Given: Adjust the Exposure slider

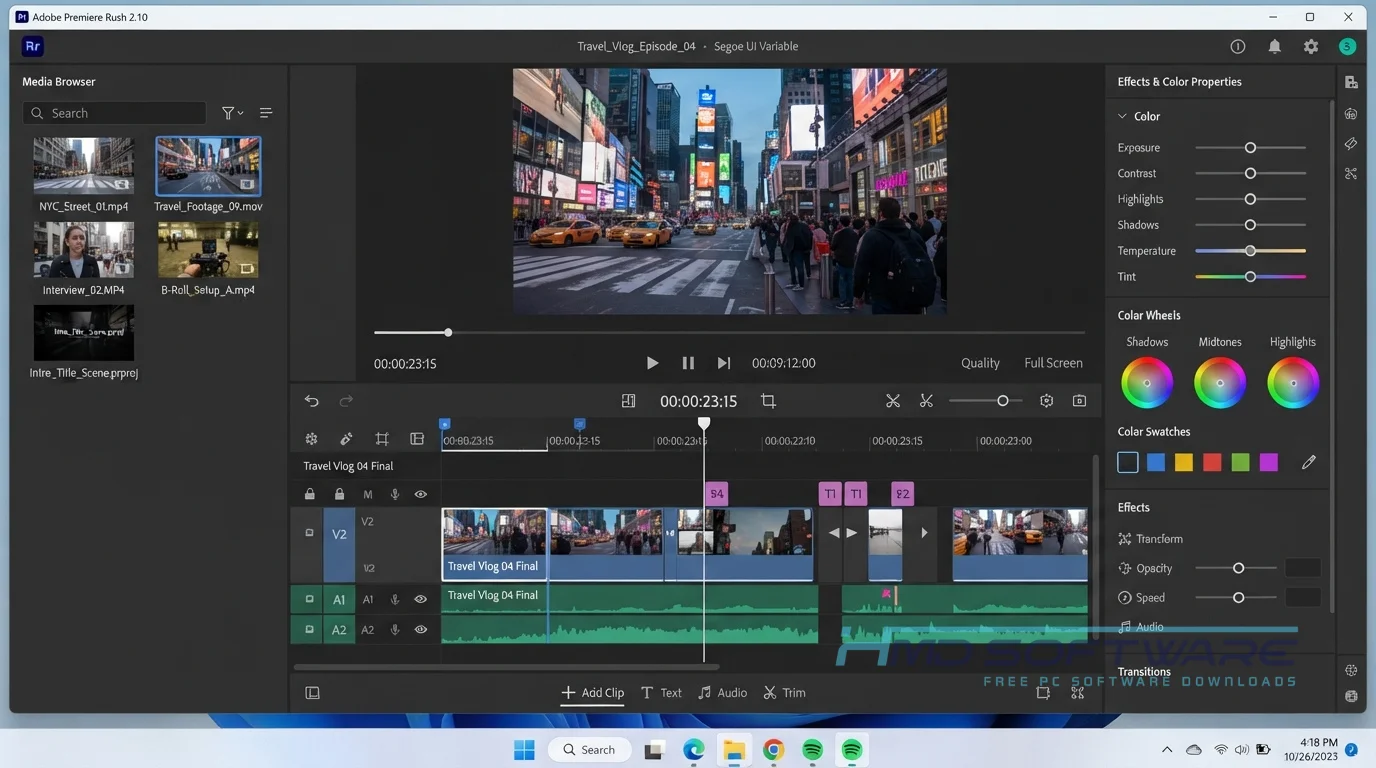Looking at the screenshot, I should pyautogui.click(x=1250, y=147).
